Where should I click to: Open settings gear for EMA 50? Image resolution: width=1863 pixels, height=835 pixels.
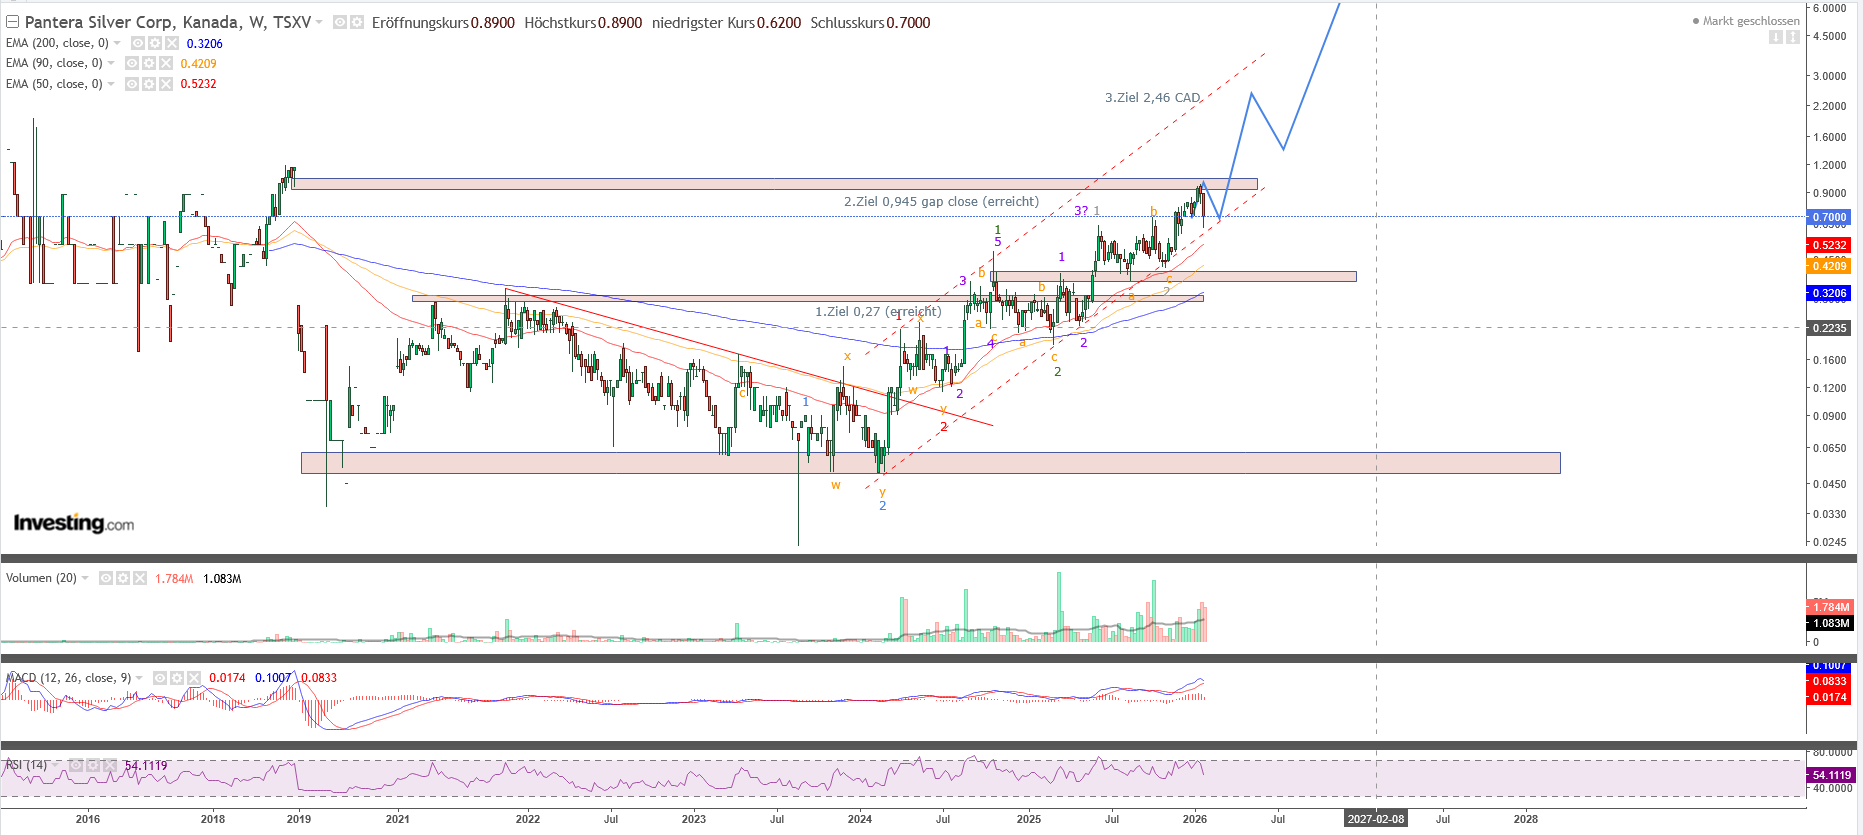(149, 84)
